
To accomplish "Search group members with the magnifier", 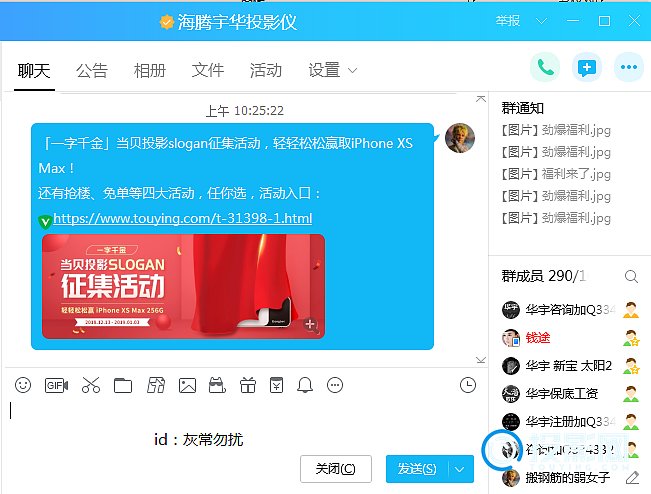I will 631,276.
